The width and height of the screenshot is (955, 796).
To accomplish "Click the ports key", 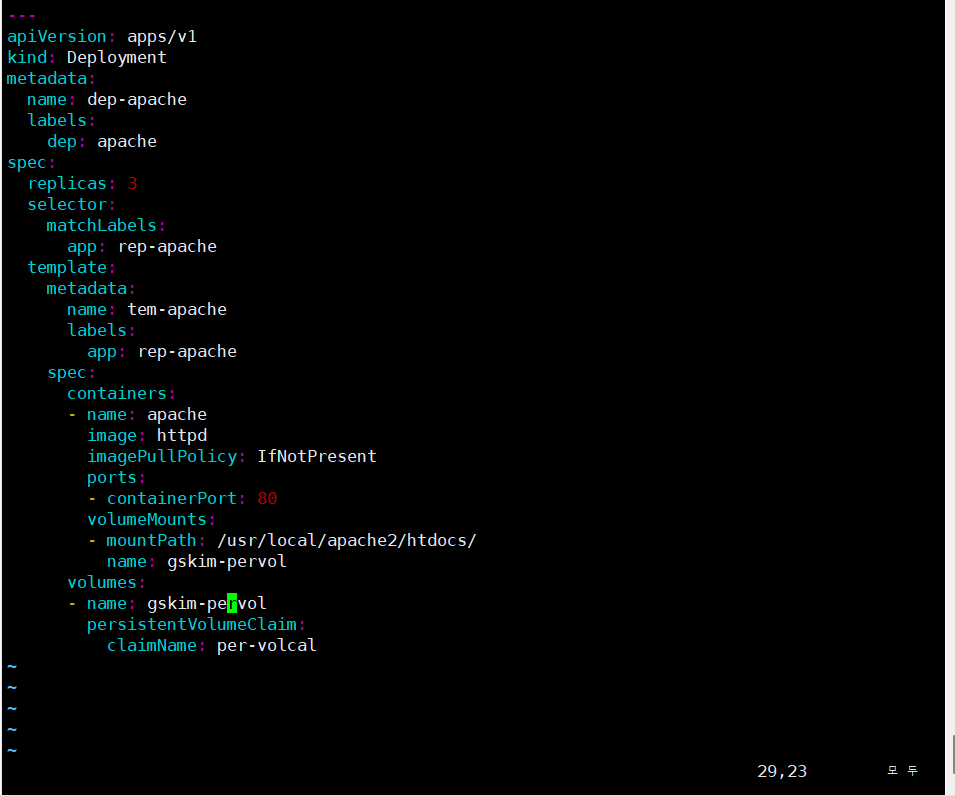I will click(112, 478).
